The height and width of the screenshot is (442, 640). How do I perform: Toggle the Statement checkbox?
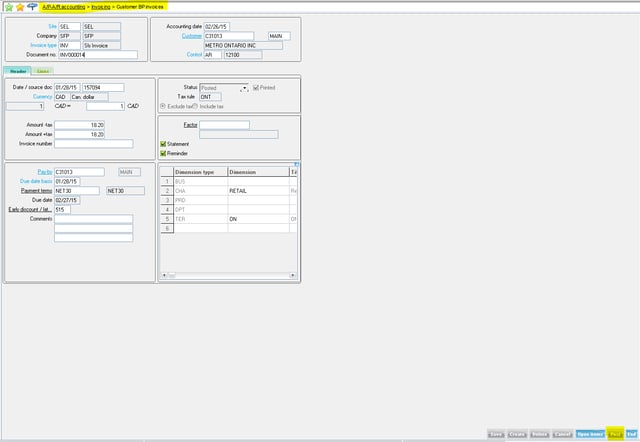(x=164, y=143)
